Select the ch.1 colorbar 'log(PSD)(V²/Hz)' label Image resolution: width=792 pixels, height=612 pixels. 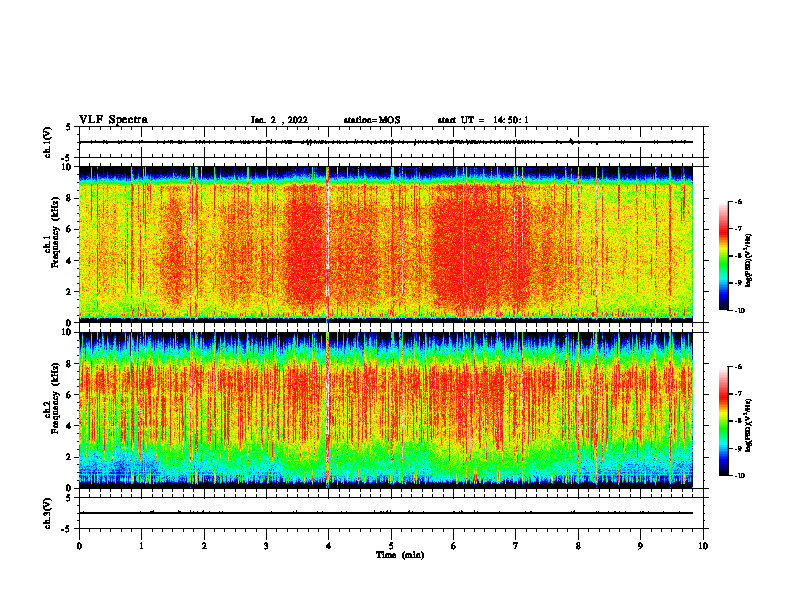point(748,261)
